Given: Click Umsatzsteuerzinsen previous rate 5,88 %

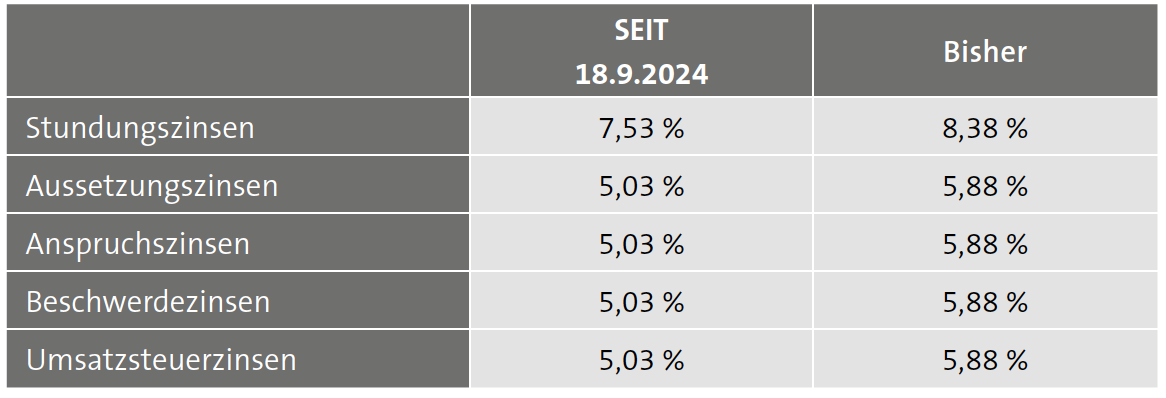Looking at the screenshot, I should click(x=985, y=359).
